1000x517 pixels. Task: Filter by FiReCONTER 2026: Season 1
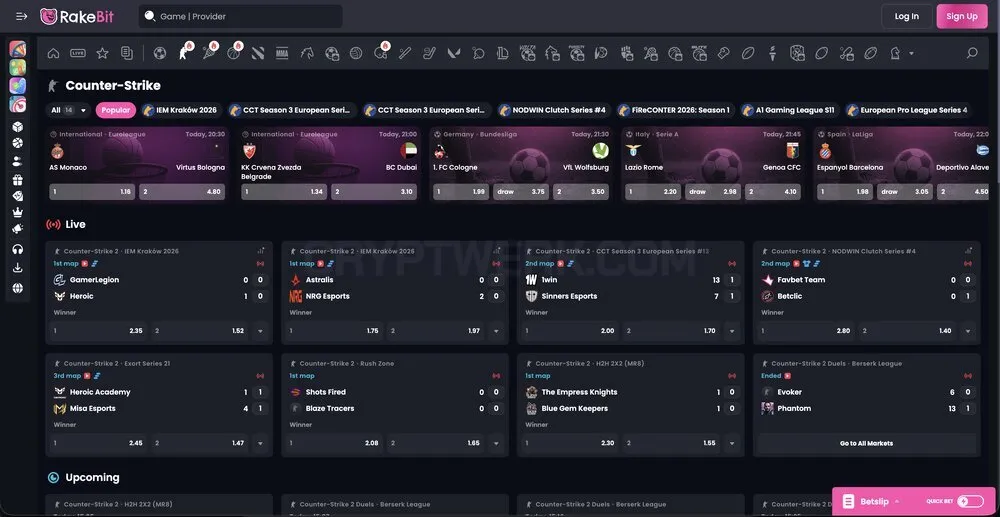tap(676, 110)
